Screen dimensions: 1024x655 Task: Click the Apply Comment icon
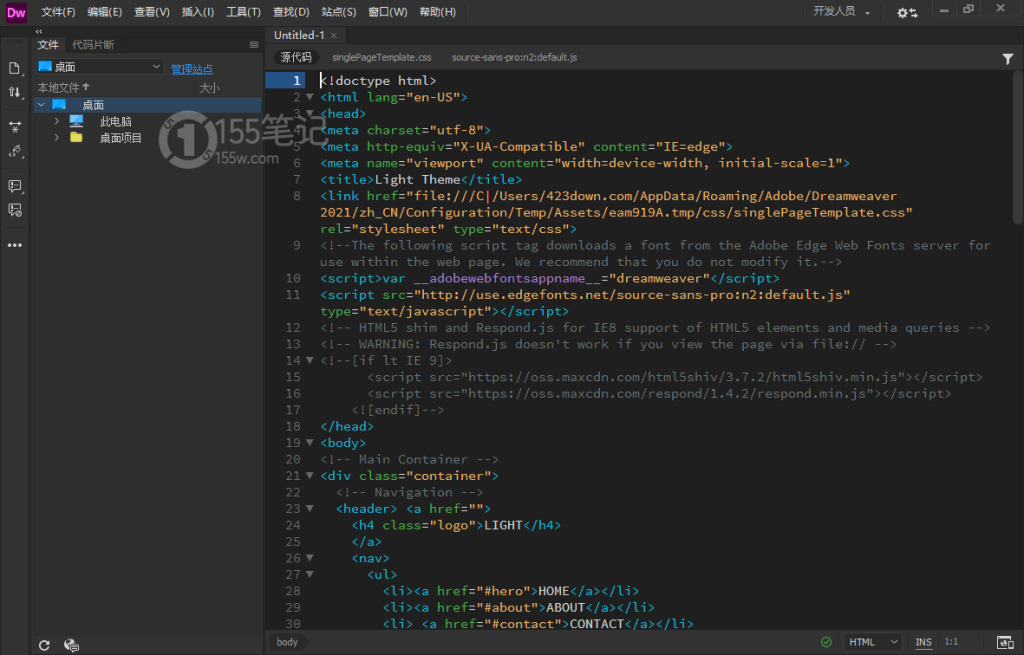point(15,186)
